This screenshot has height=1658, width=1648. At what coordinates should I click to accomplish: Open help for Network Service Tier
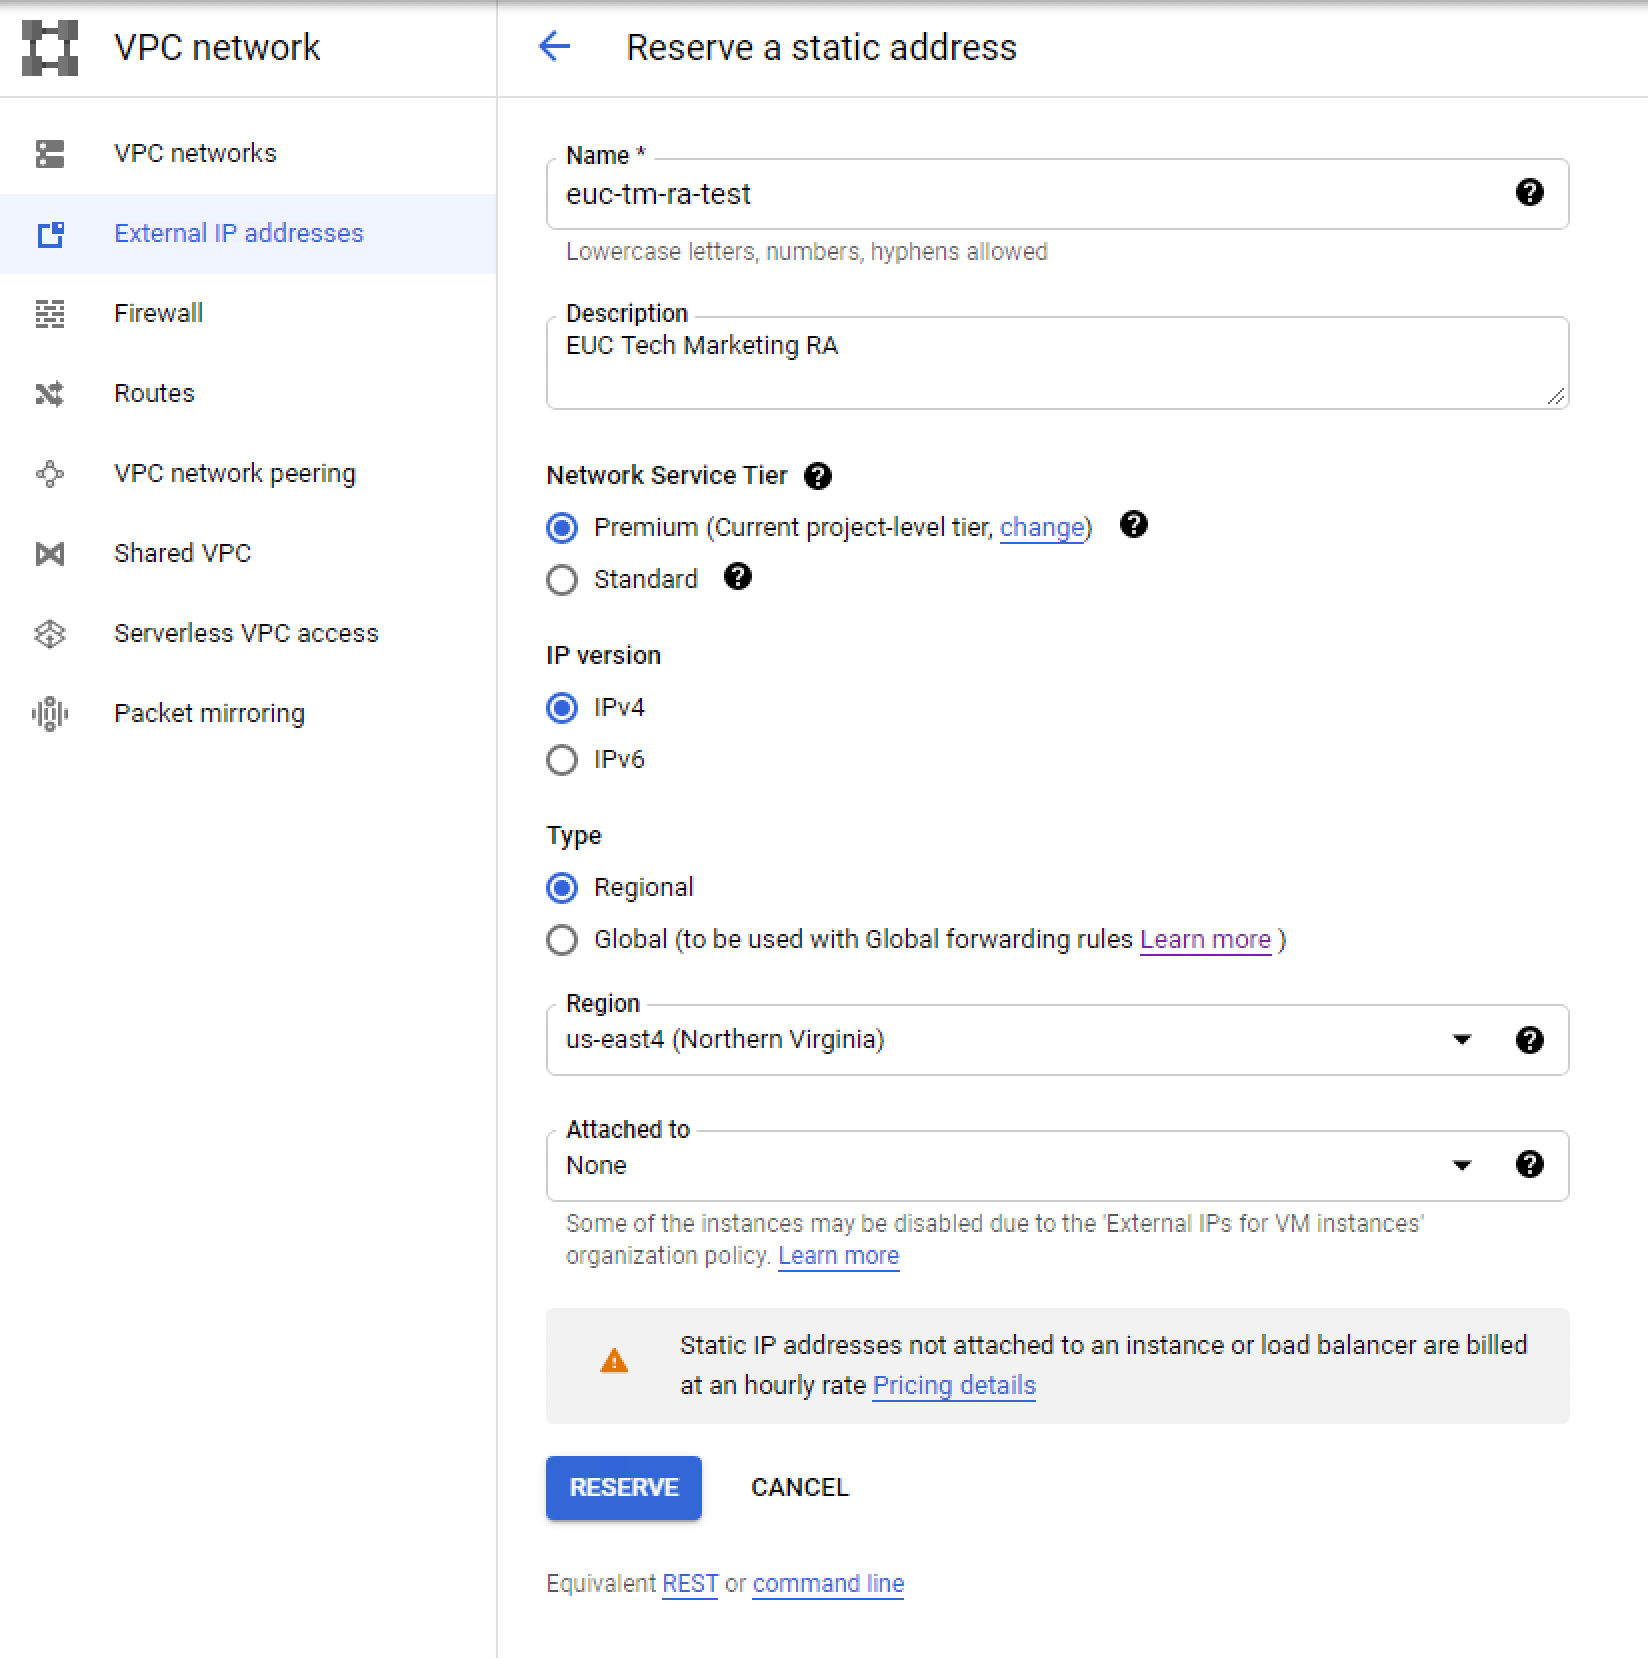817,476
